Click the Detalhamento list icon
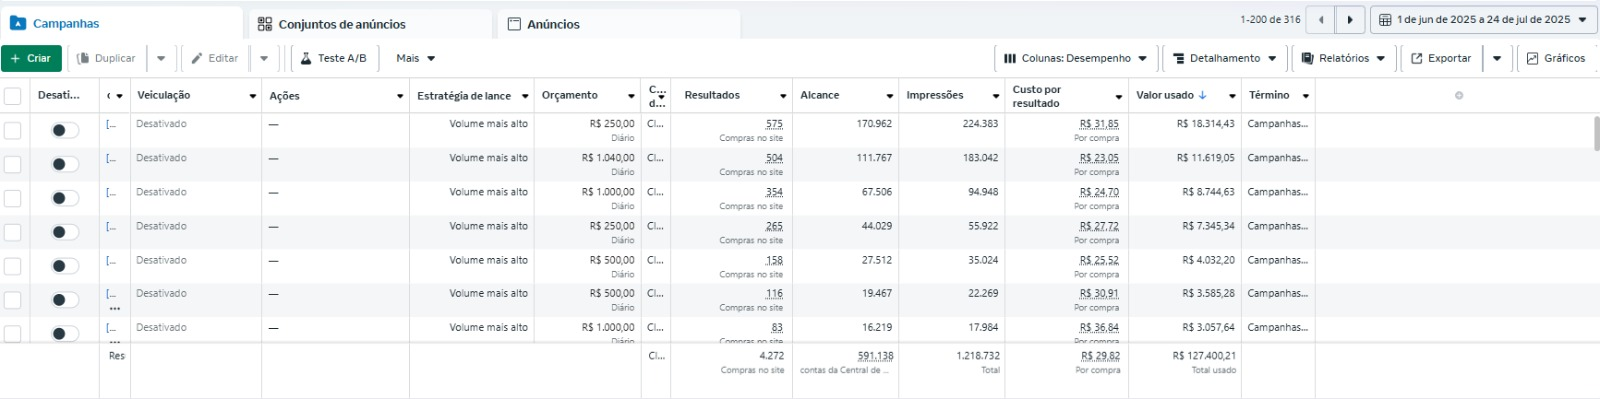The height and width of the screenshot is (399, 1600). [1179, 58]
